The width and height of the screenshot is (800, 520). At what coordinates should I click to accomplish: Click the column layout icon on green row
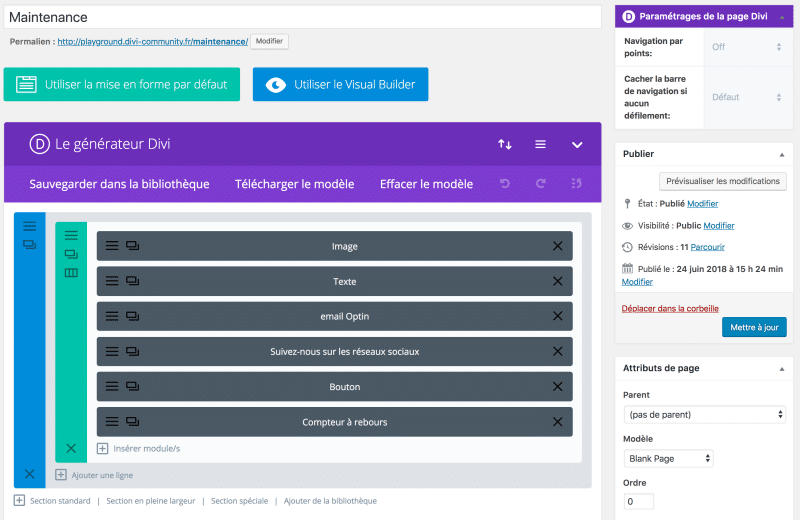(x=71, y=273)
